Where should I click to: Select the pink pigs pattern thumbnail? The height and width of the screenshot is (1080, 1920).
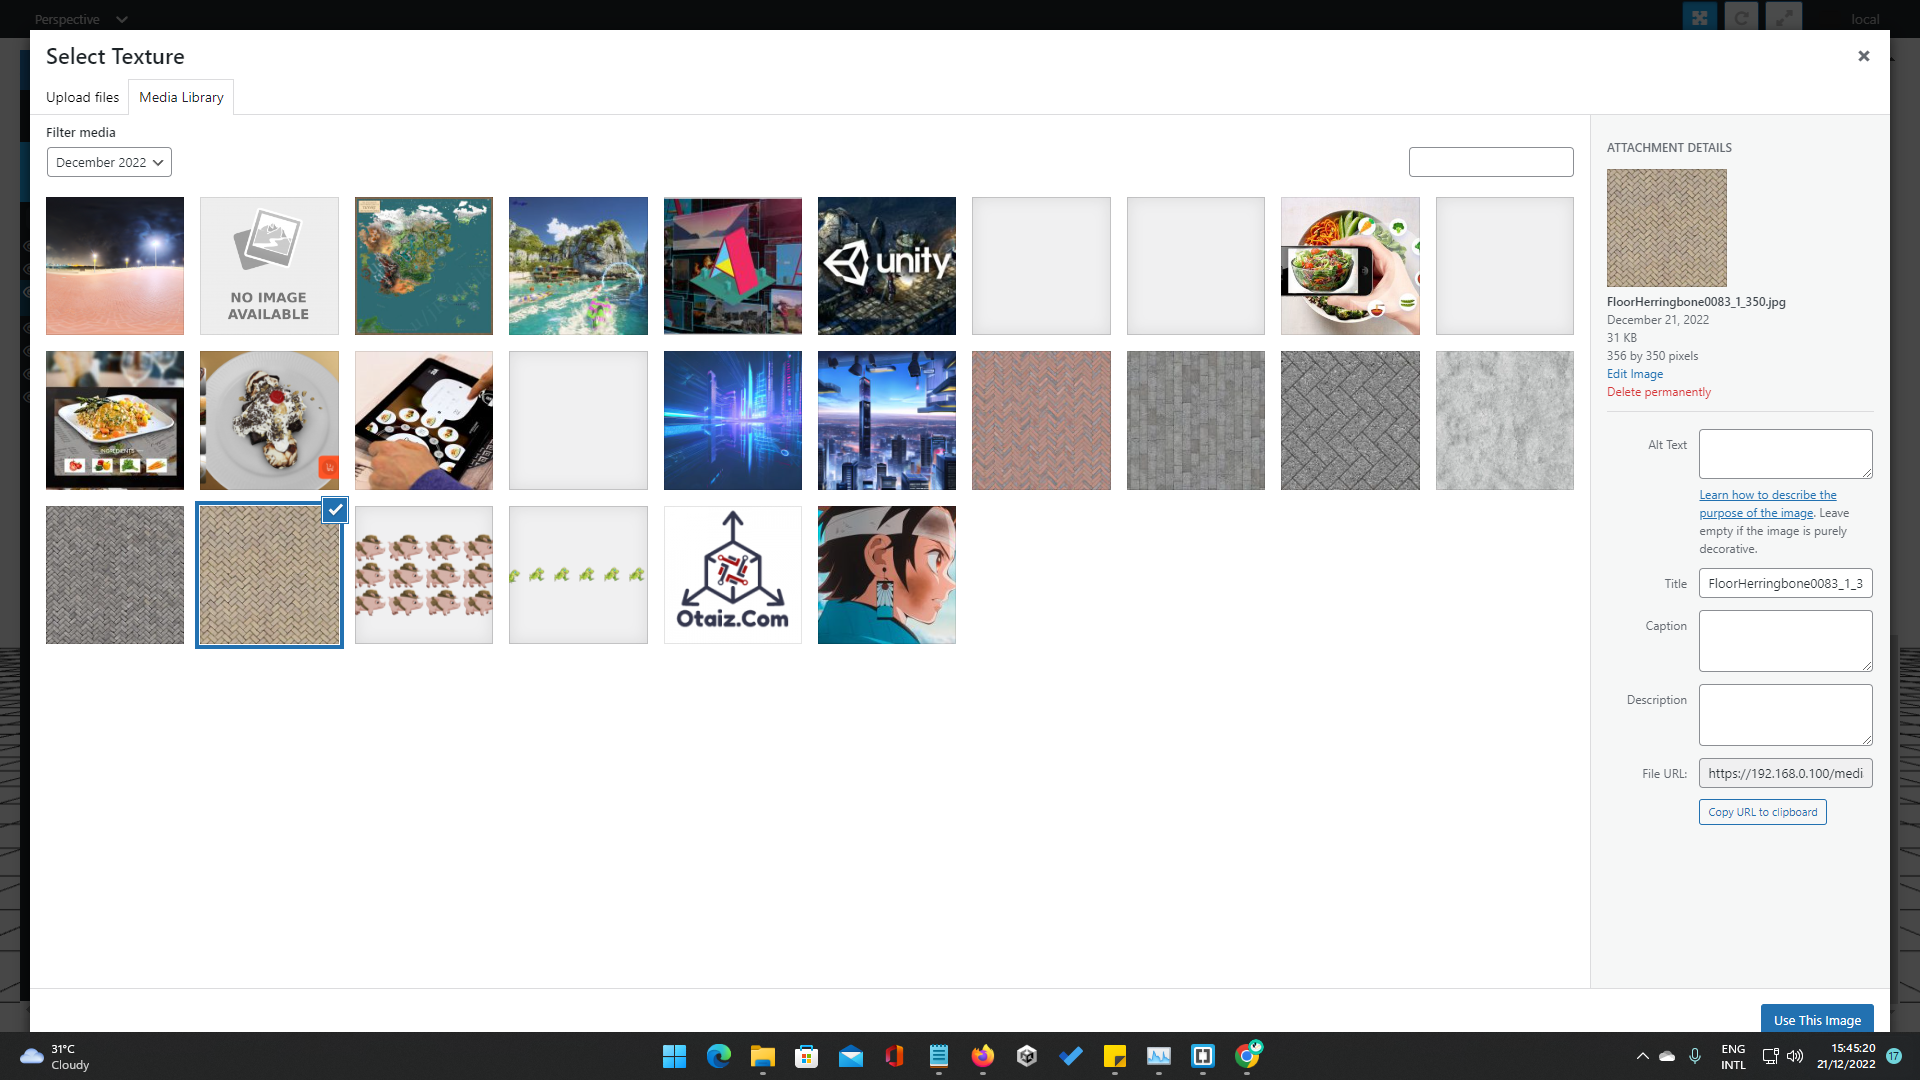(424, 575)
